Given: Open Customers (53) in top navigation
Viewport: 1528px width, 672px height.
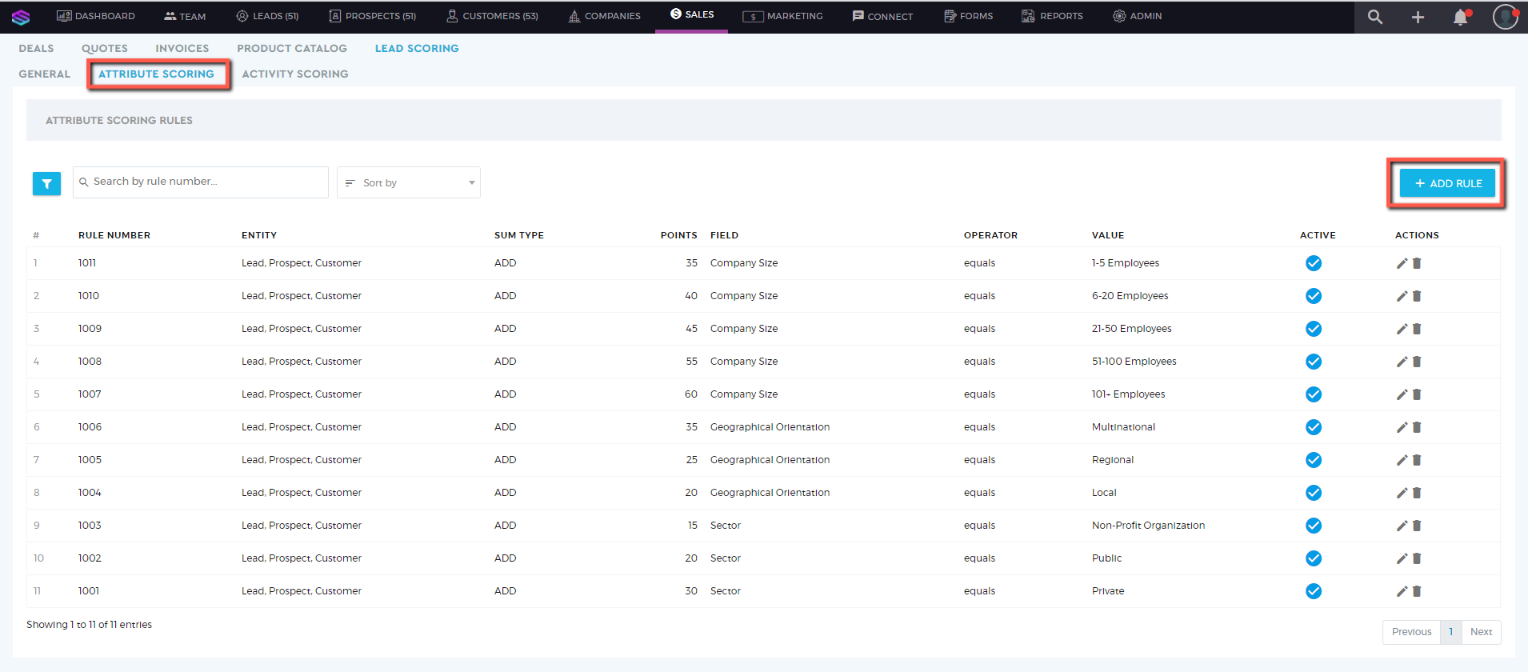Looking at the screenshot, I should click(x=492, y=16).
